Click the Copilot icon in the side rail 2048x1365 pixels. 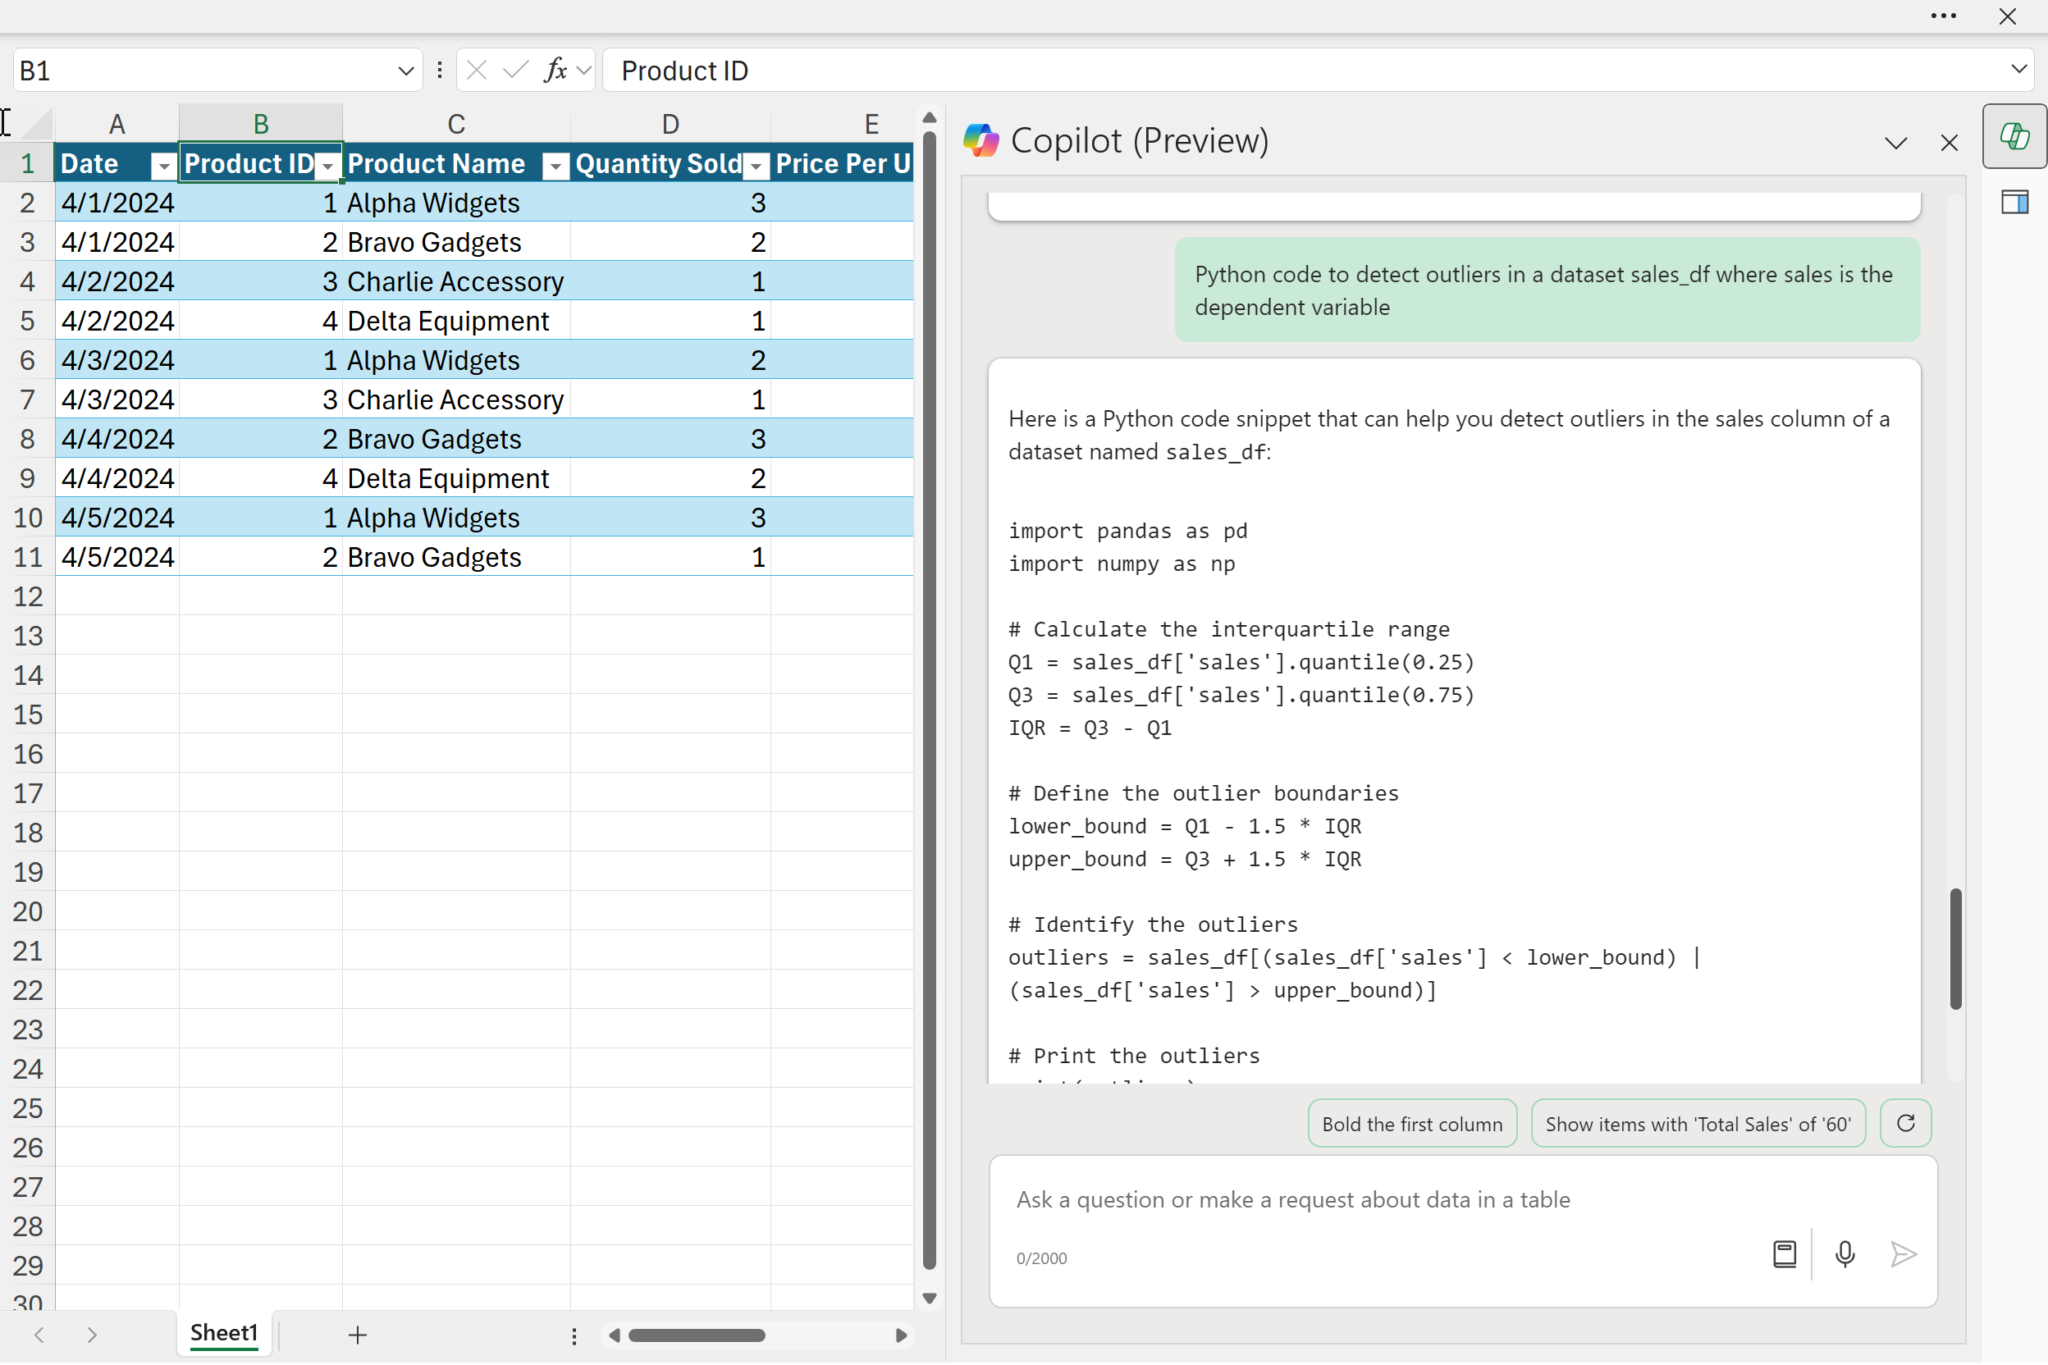tap(2014, 137)
